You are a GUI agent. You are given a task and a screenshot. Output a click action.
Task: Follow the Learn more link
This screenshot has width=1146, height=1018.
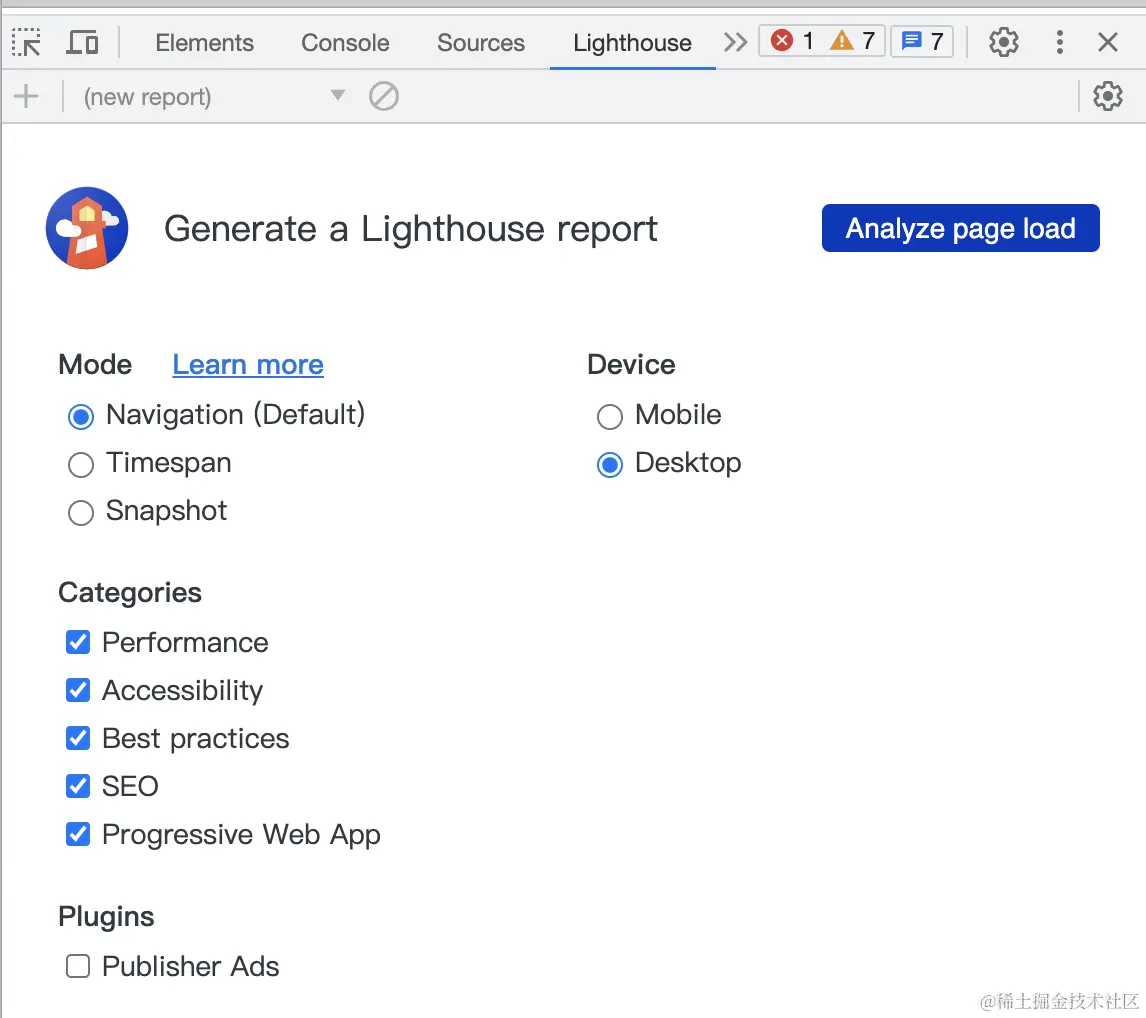(248, 365)
